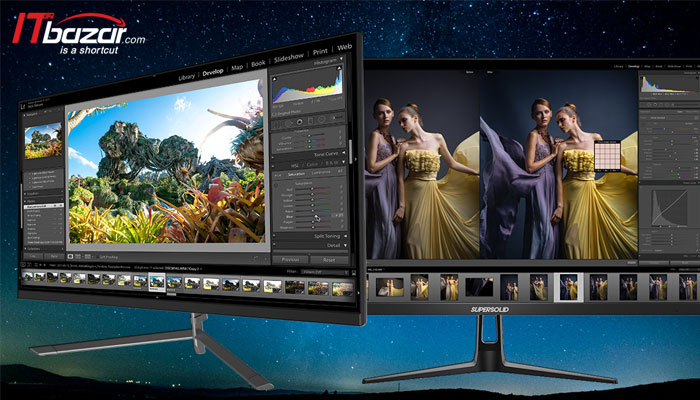This screenshot has width=700, height=400.
Task: Click the Blue saturation slider on left monitor
Action: tap(313, 216)
